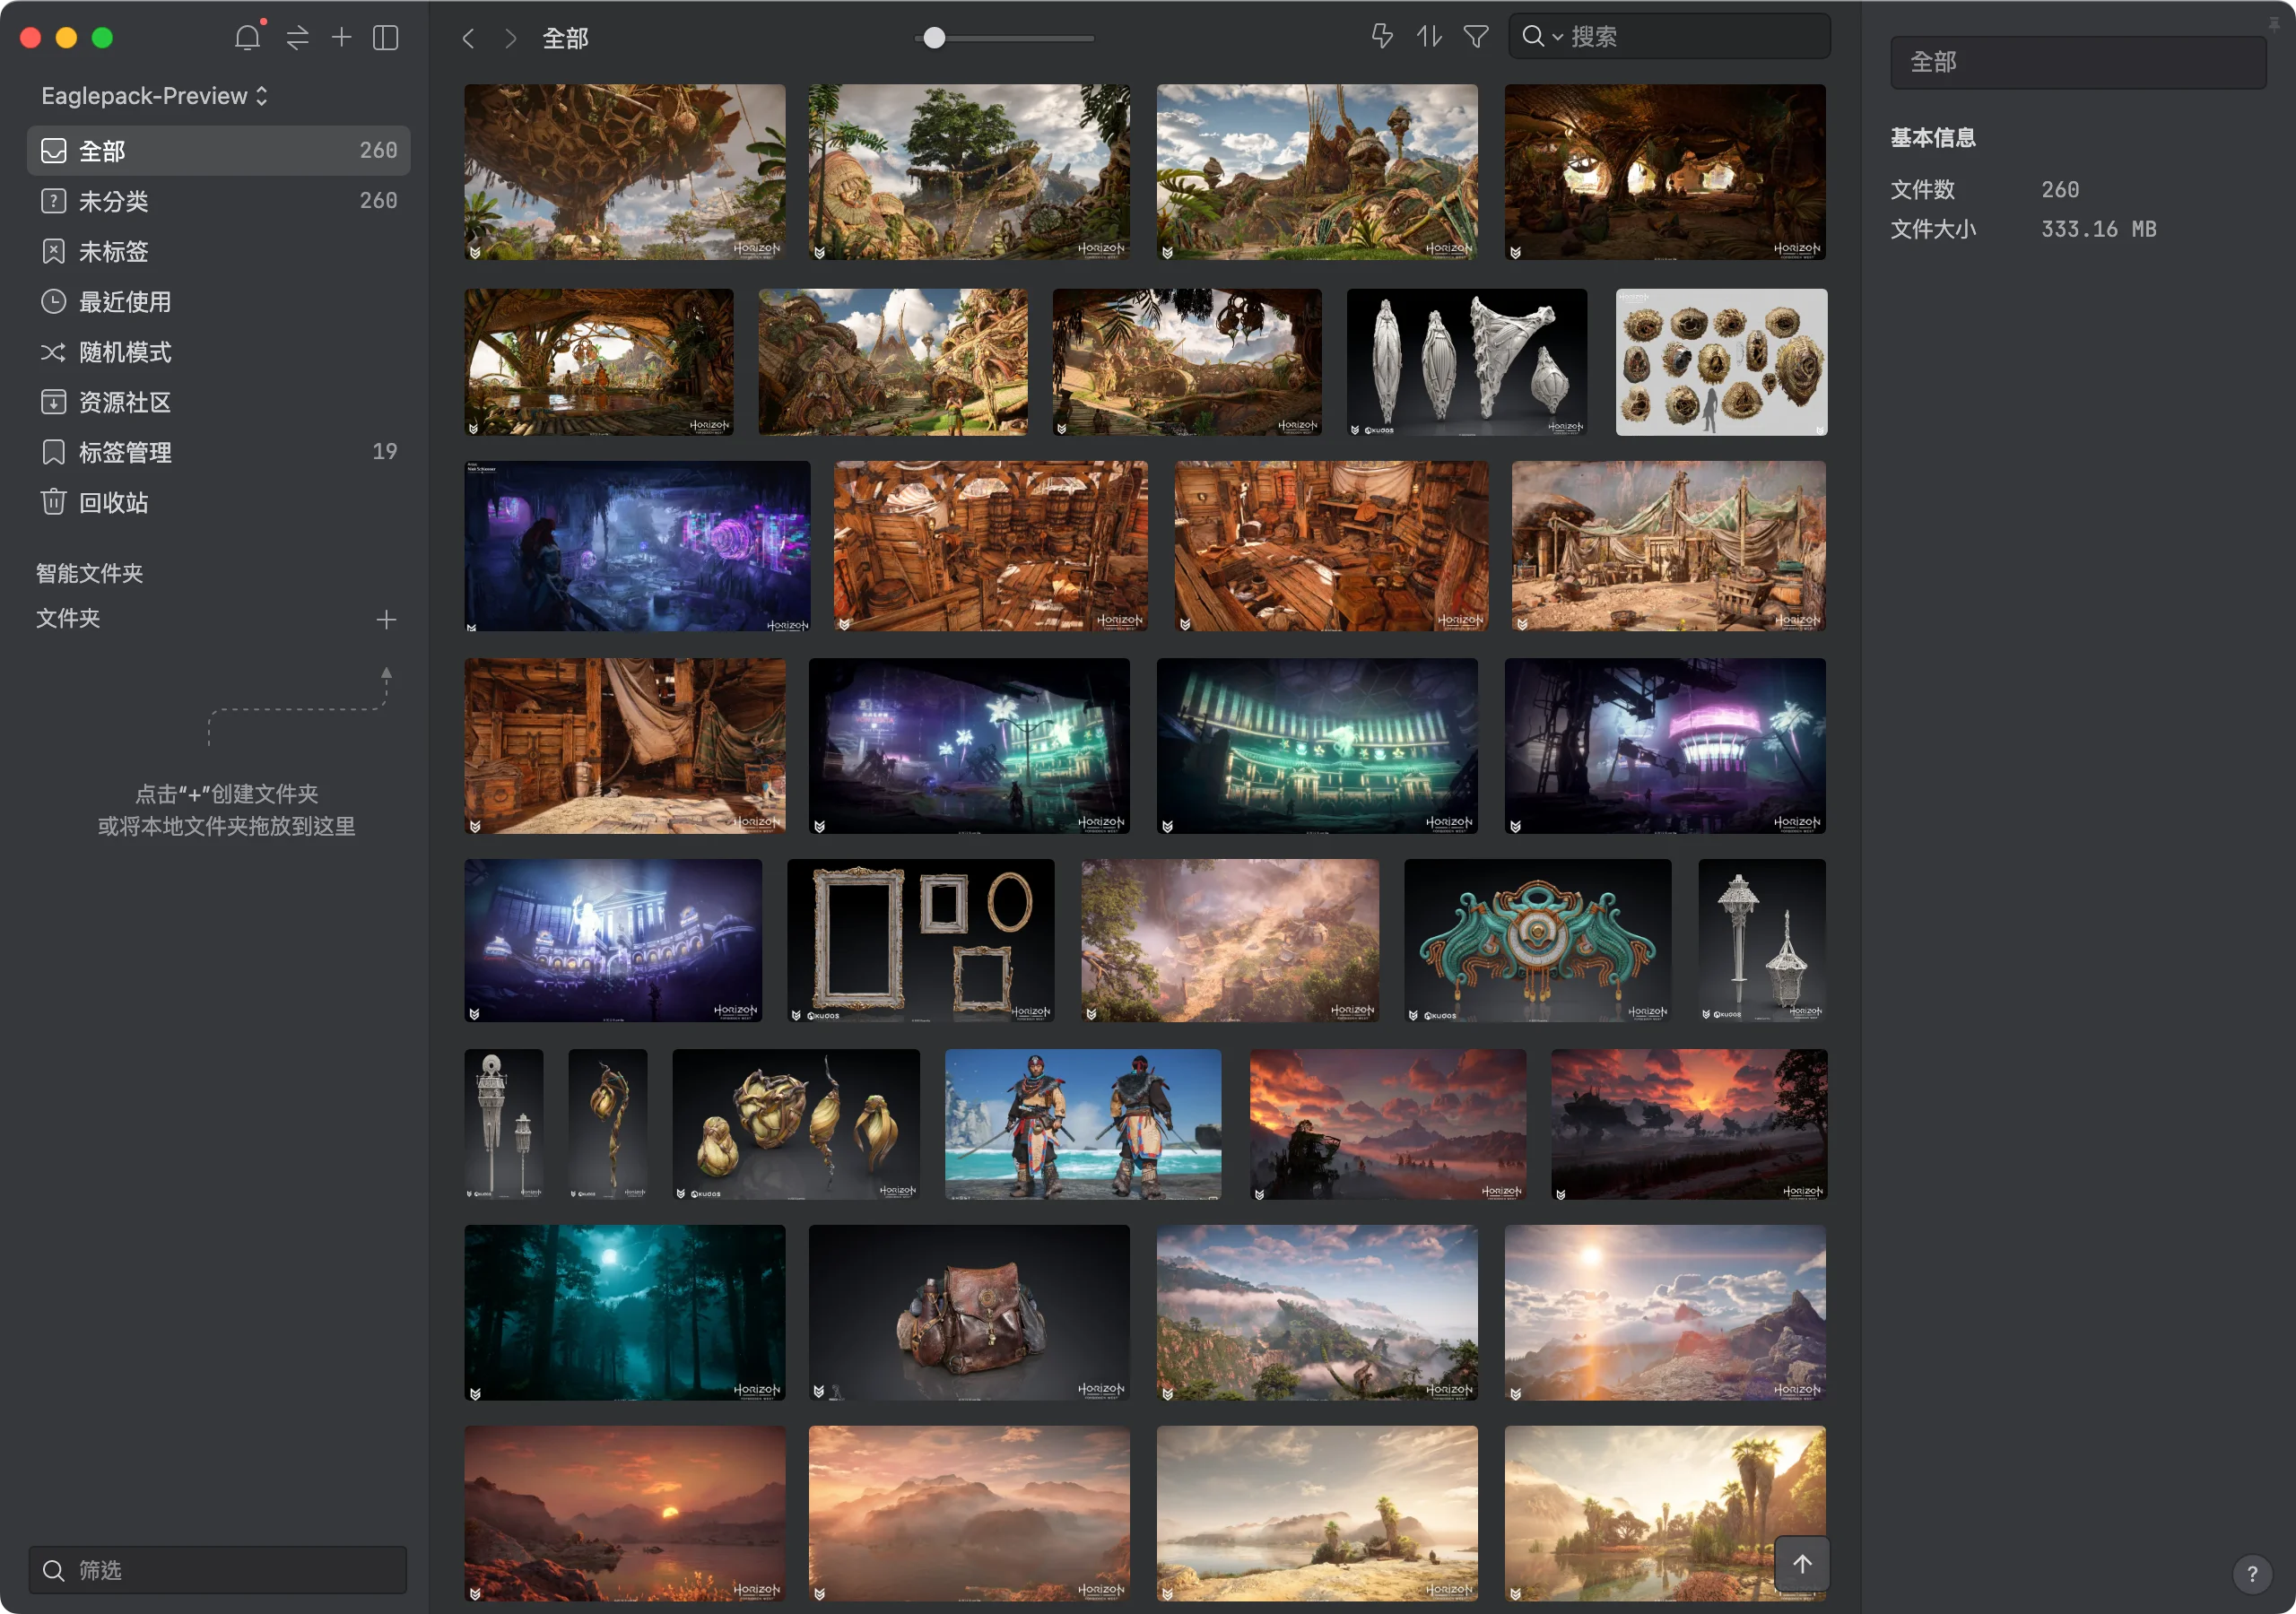
Task: Open the filter funnel icon
Action: pyautogui.click(x=1476, y=37)
